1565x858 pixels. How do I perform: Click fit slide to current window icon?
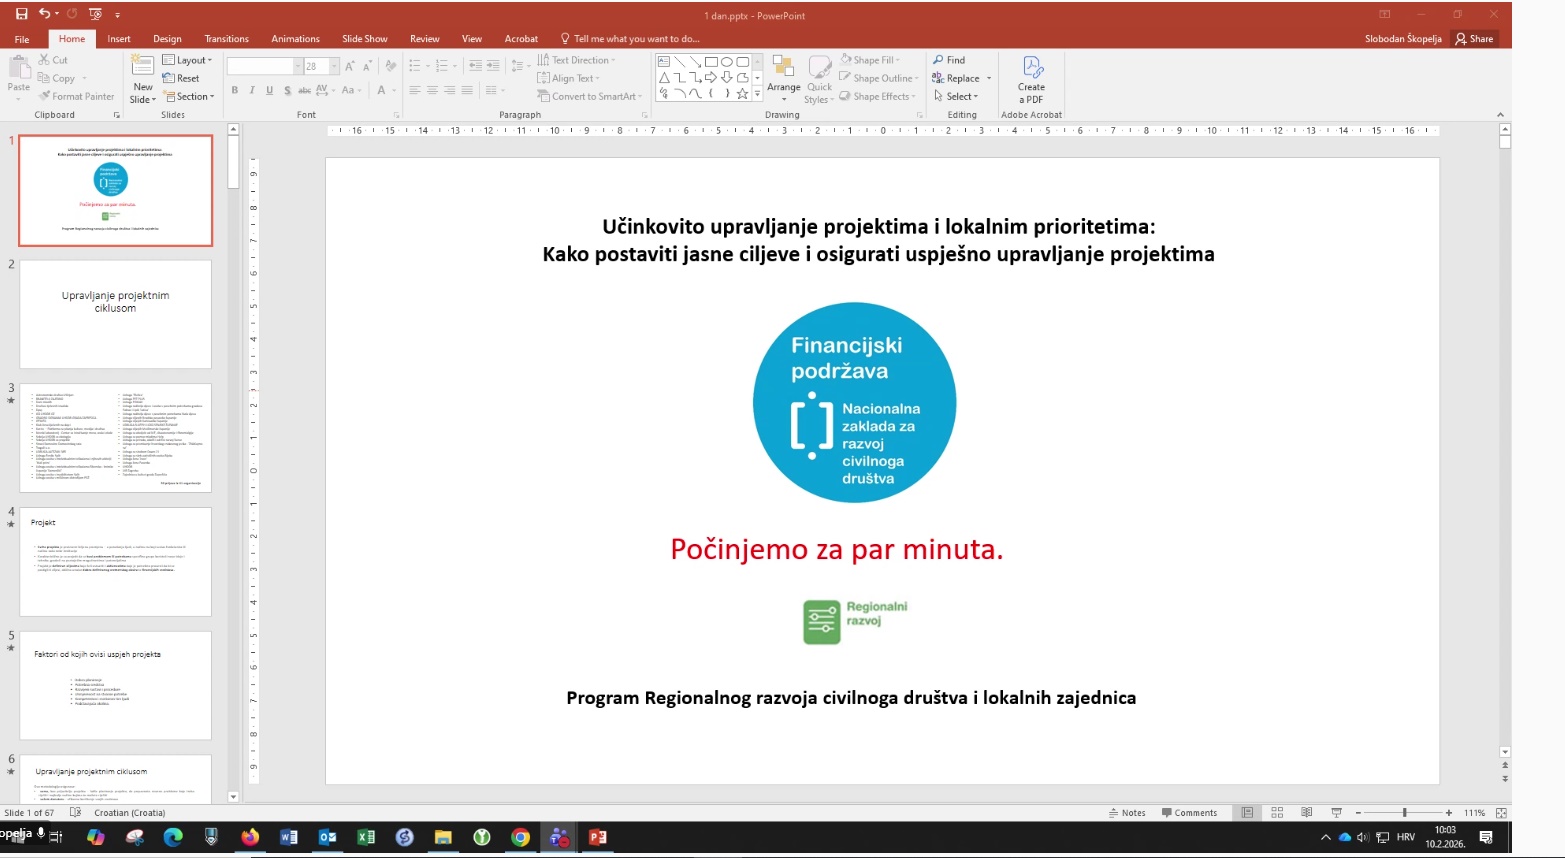(x=1502, y=813)
